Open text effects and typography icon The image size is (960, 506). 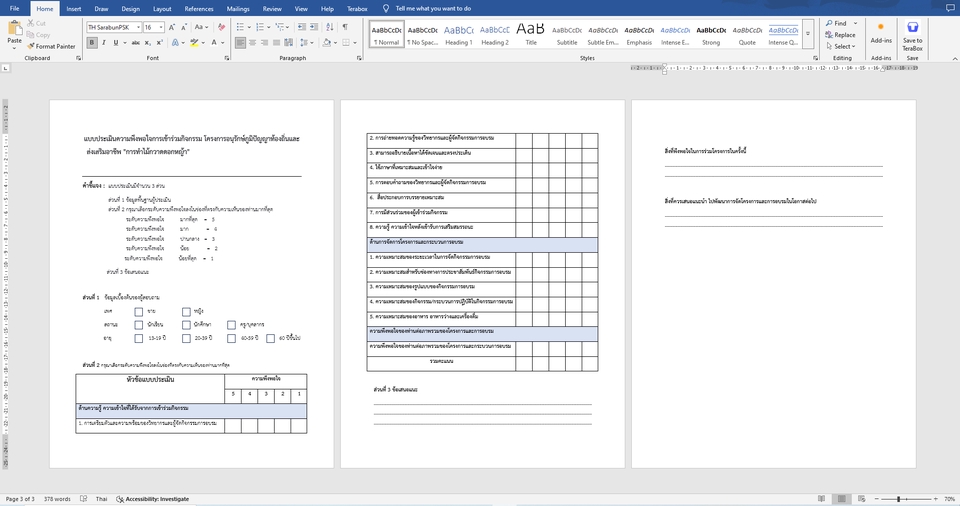point(175,42)
